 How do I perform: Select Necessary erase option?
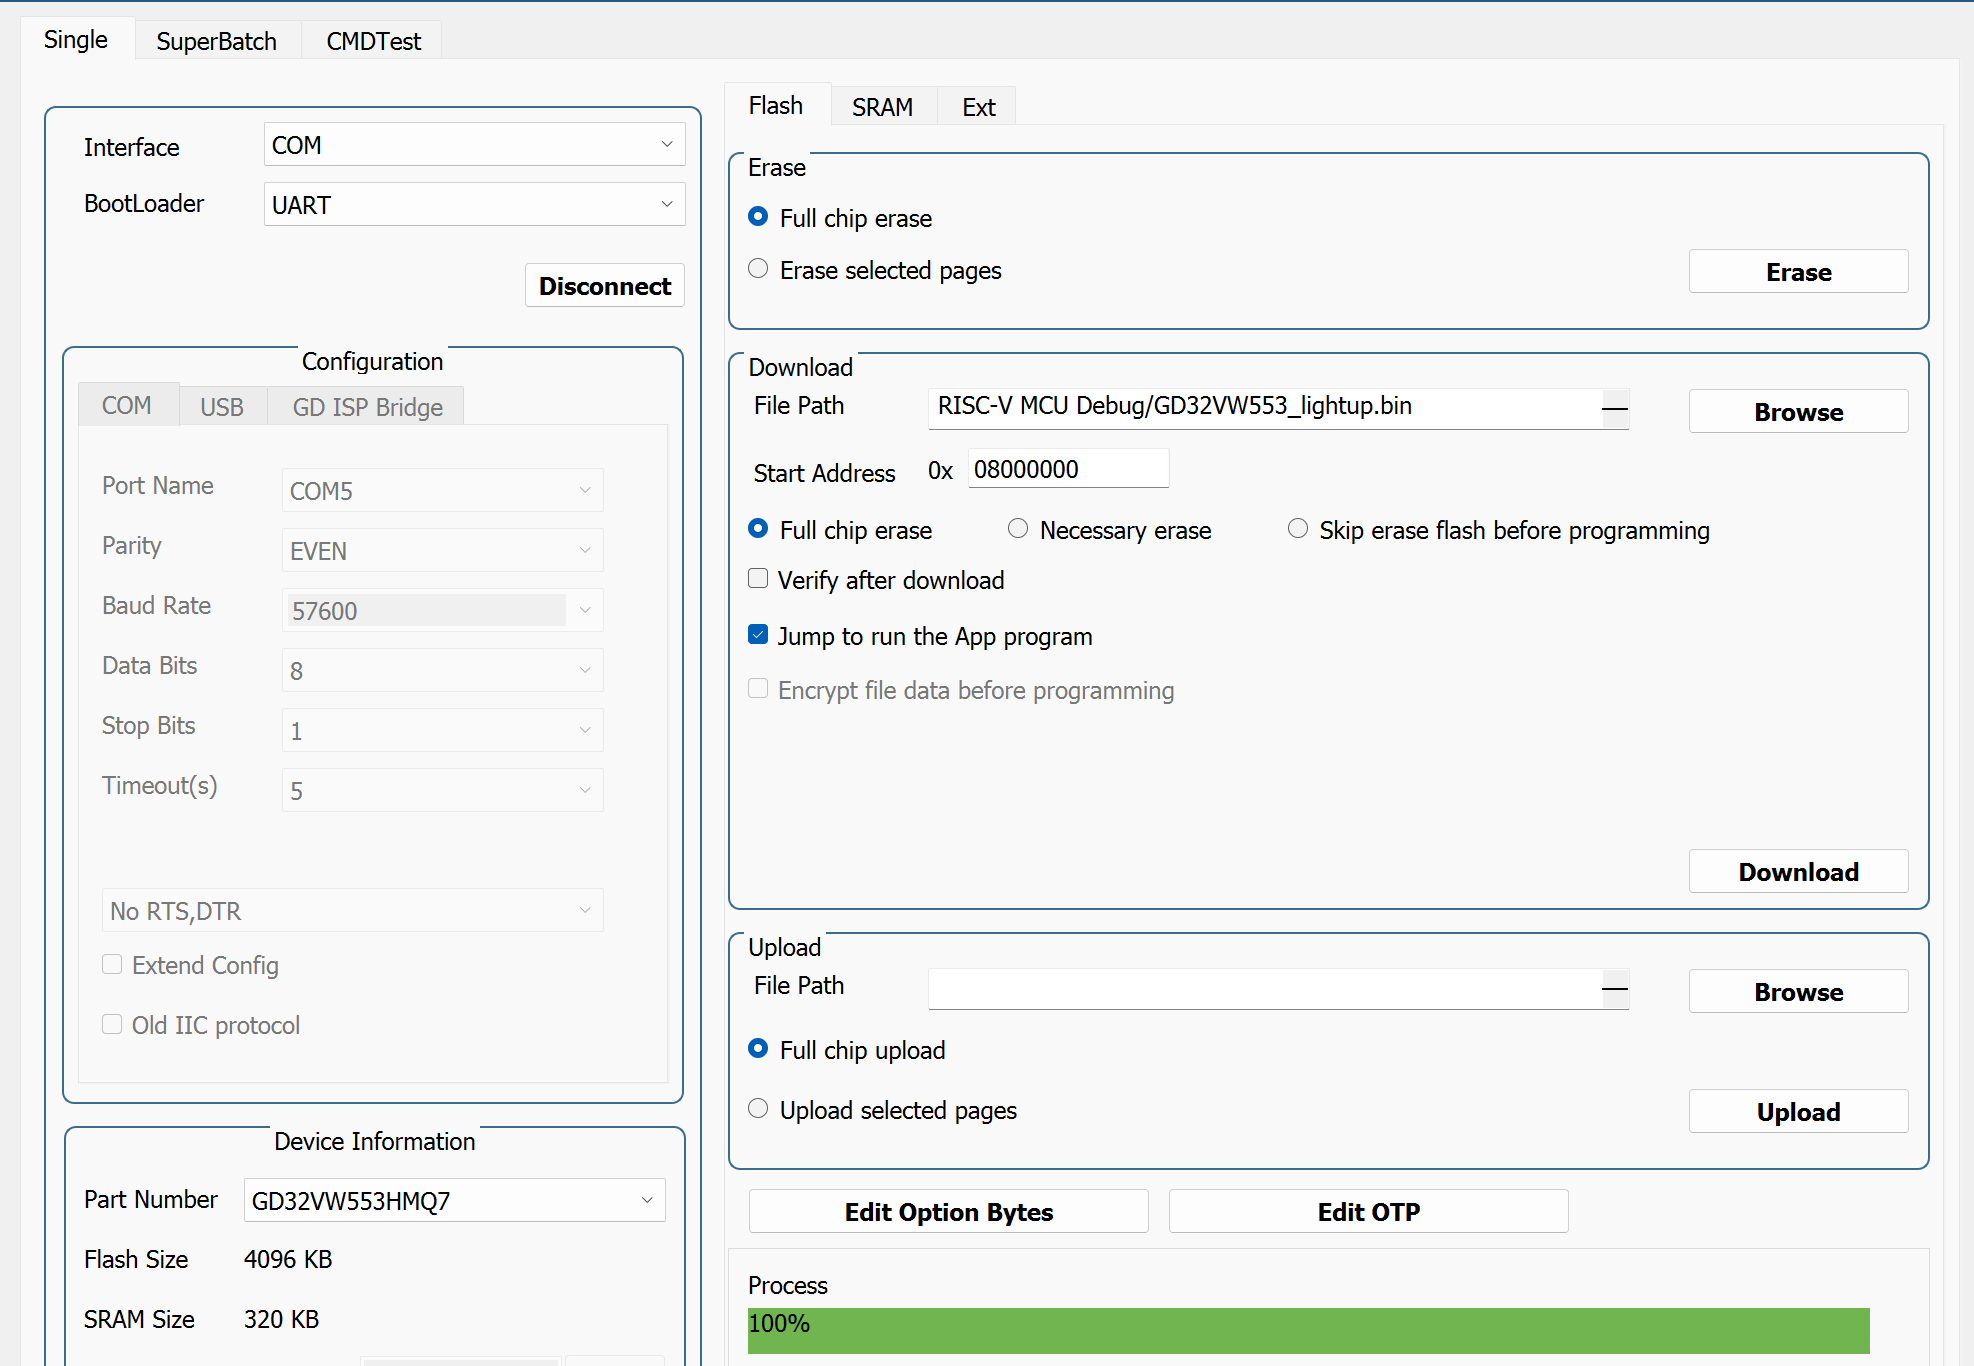pos(1018,529)
